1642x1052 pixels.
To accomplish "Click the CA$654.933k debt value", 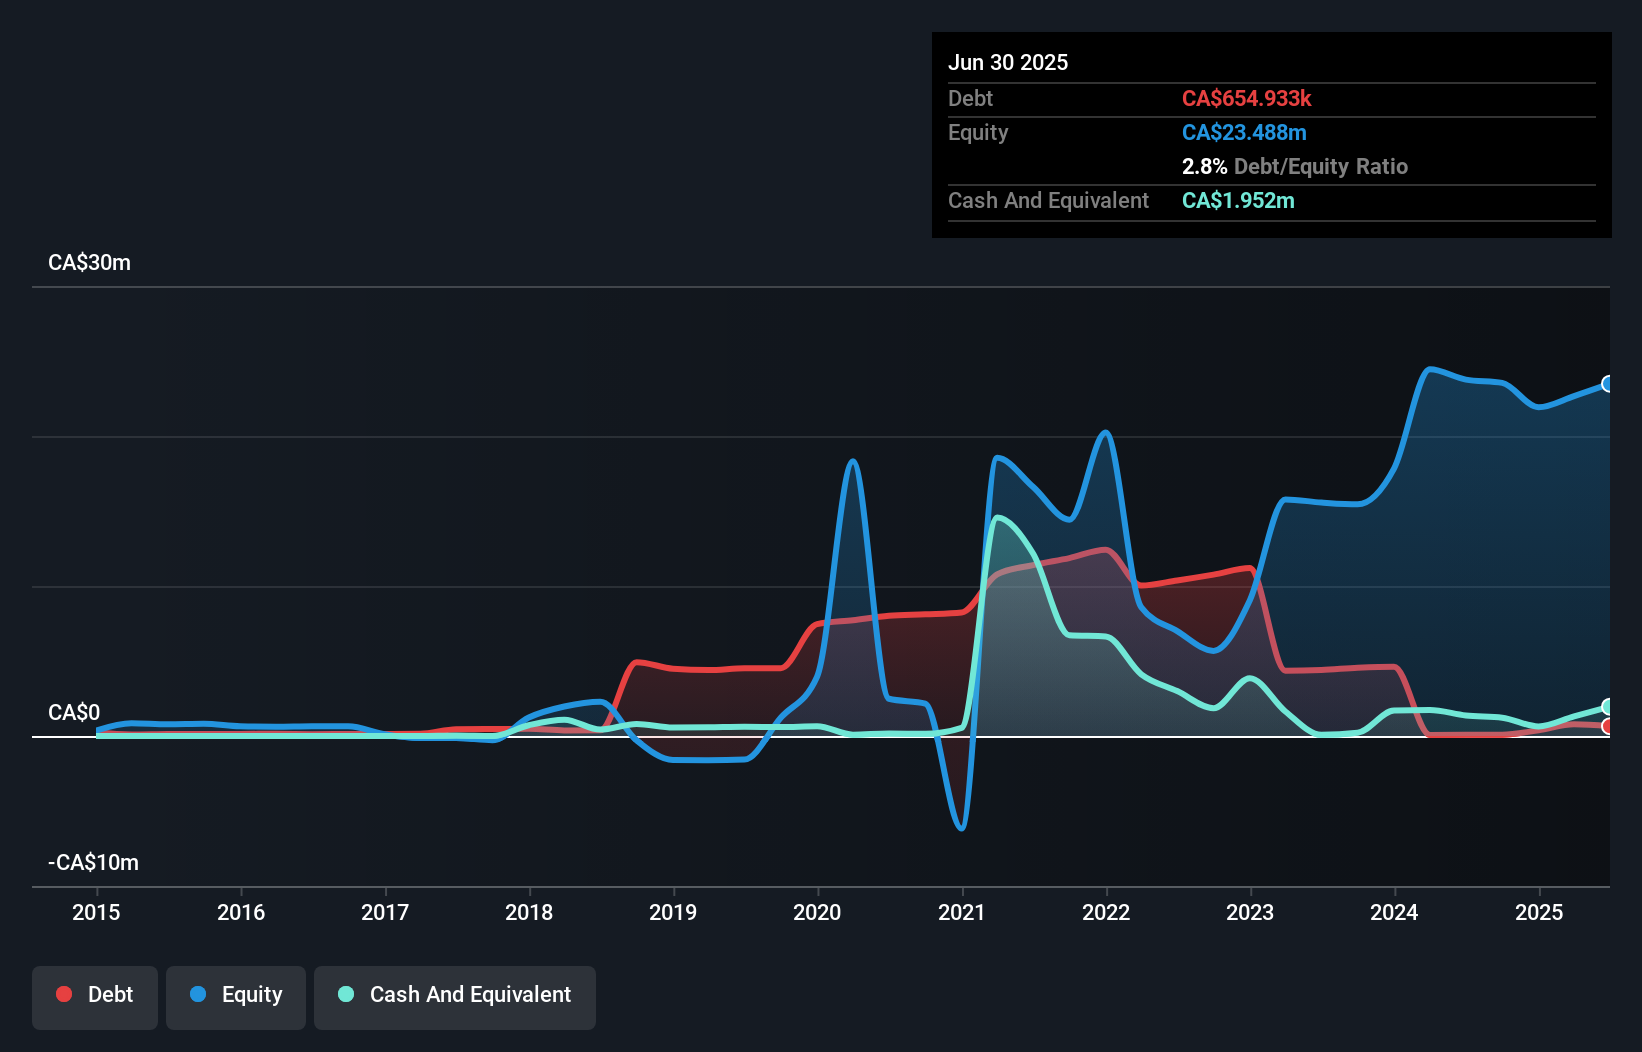I will tap(1247, 98).
